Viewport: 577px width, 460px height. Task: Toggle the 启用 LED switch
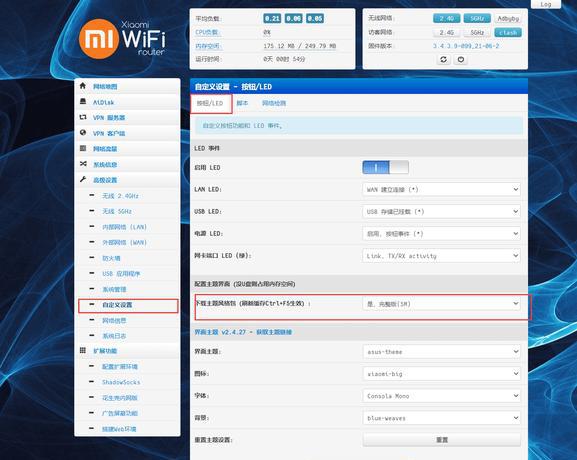pos(385,167)
